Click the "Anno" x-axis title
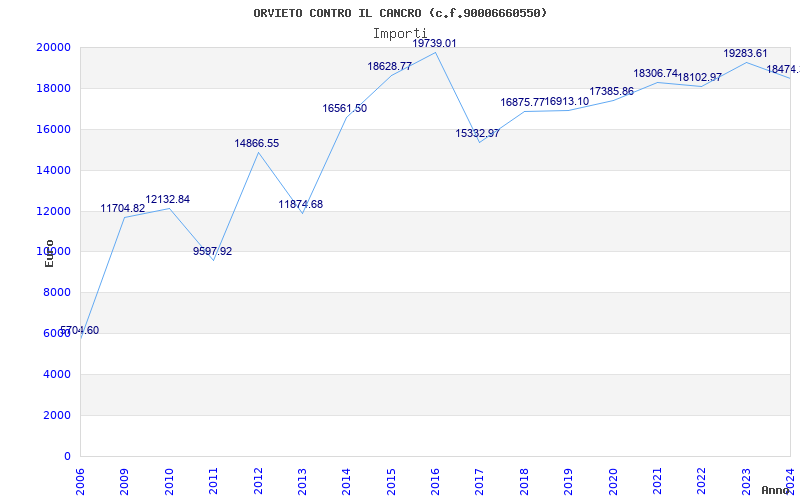 coord(775,490)
